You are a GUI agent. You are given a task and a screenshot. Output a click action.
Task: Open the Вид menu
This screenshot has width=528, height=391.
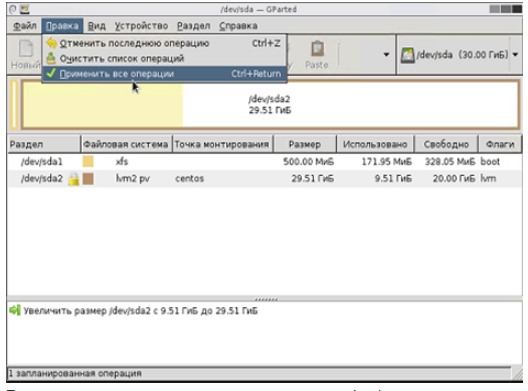(x=97, y=26)
